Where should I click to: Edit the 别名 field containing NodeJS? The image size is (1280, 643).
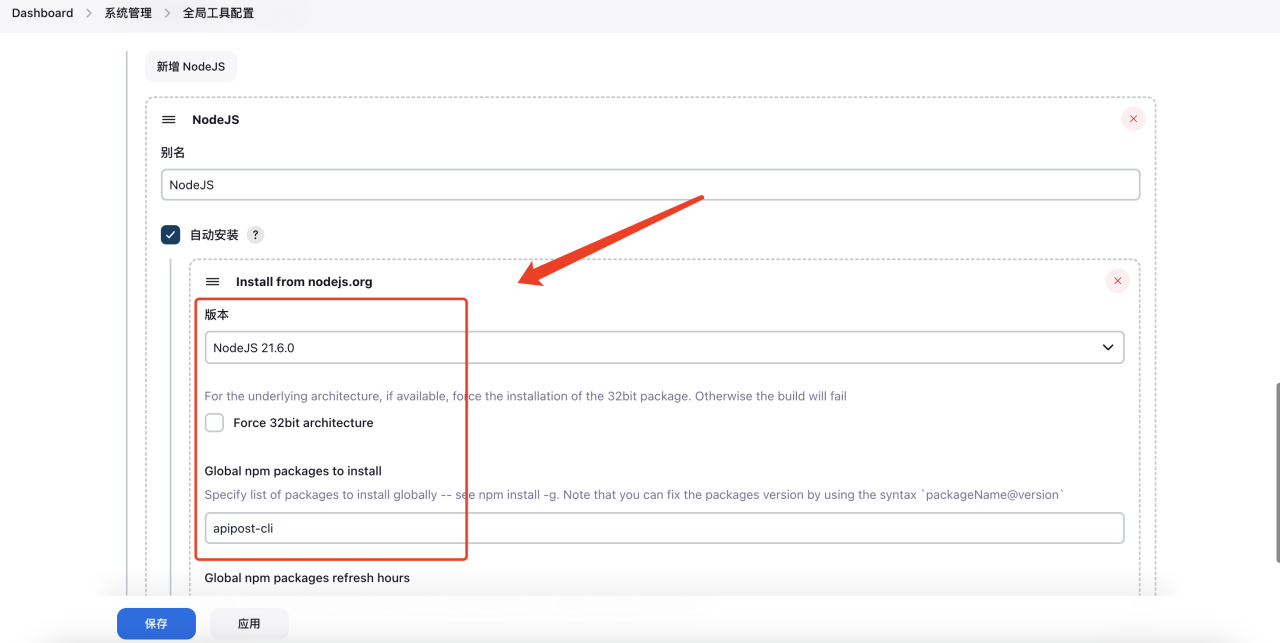tap(650, 185)
